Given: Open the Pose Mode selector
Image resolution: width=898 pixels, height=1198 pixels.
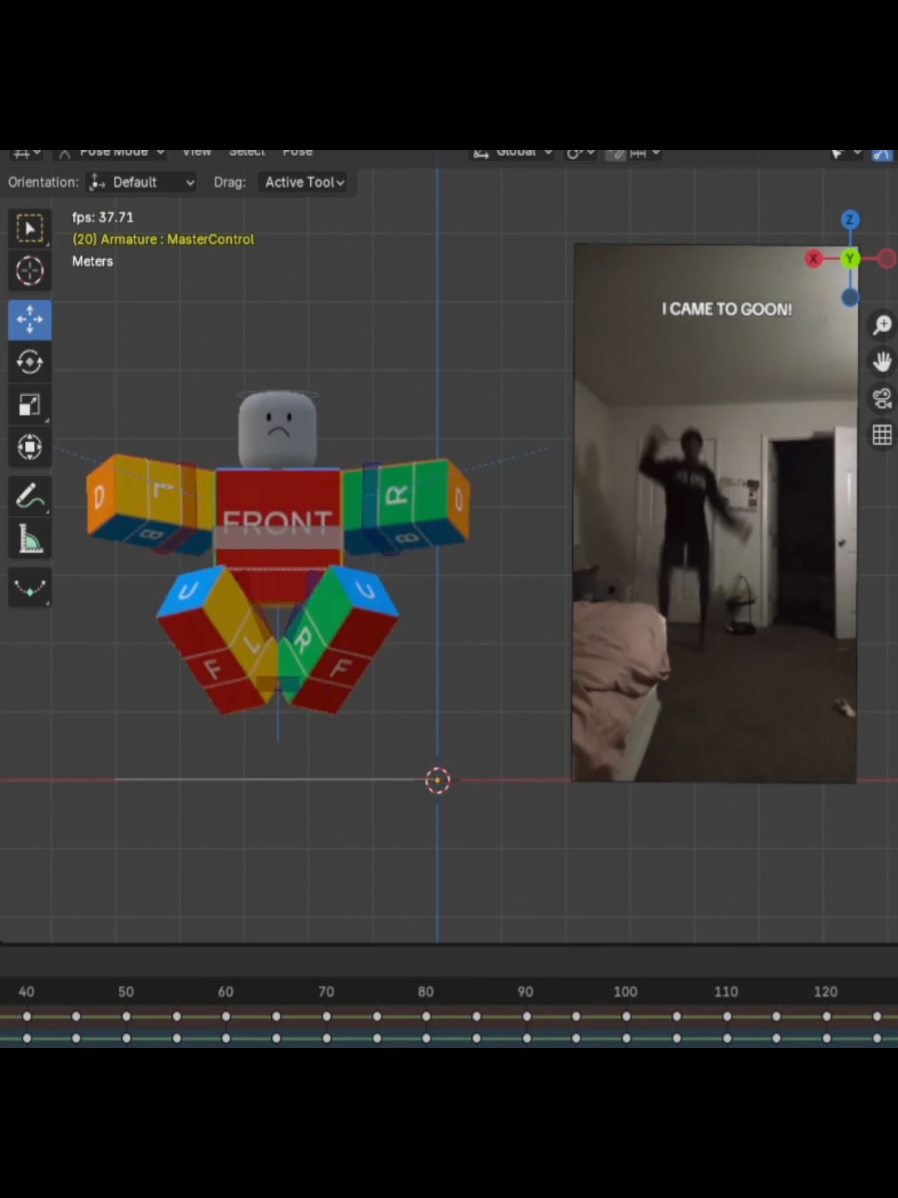Looking at the screenshot, I should pos(112,153).
